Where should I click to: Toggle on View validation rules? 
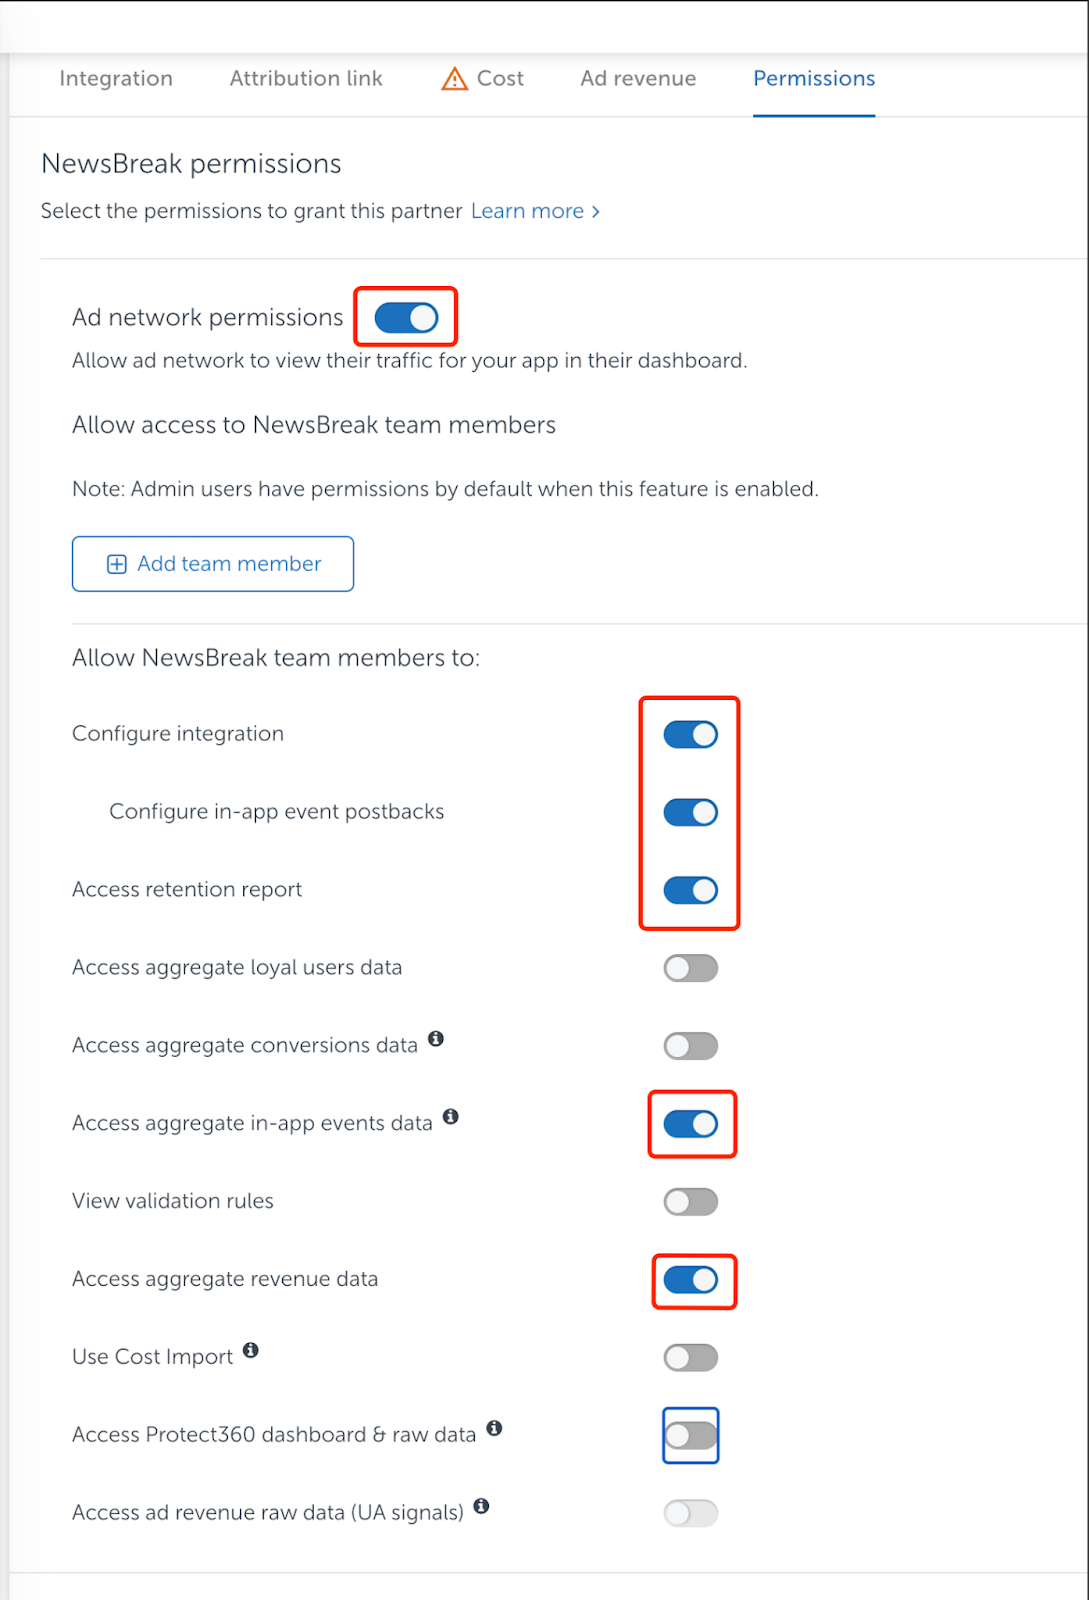[x=690, y=1202]
